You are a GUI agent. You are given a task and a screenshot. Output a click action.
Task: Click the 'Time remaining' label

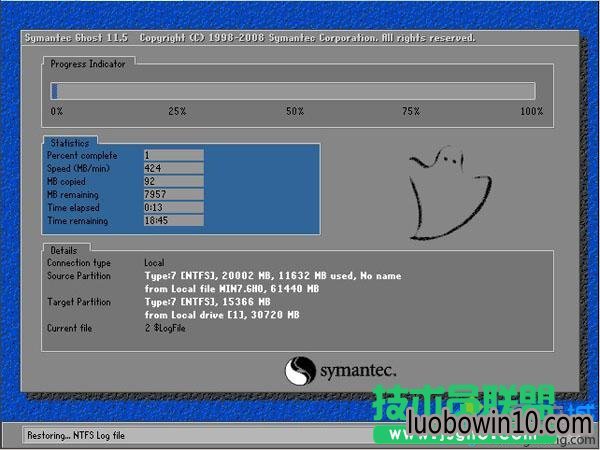point(77,221)
